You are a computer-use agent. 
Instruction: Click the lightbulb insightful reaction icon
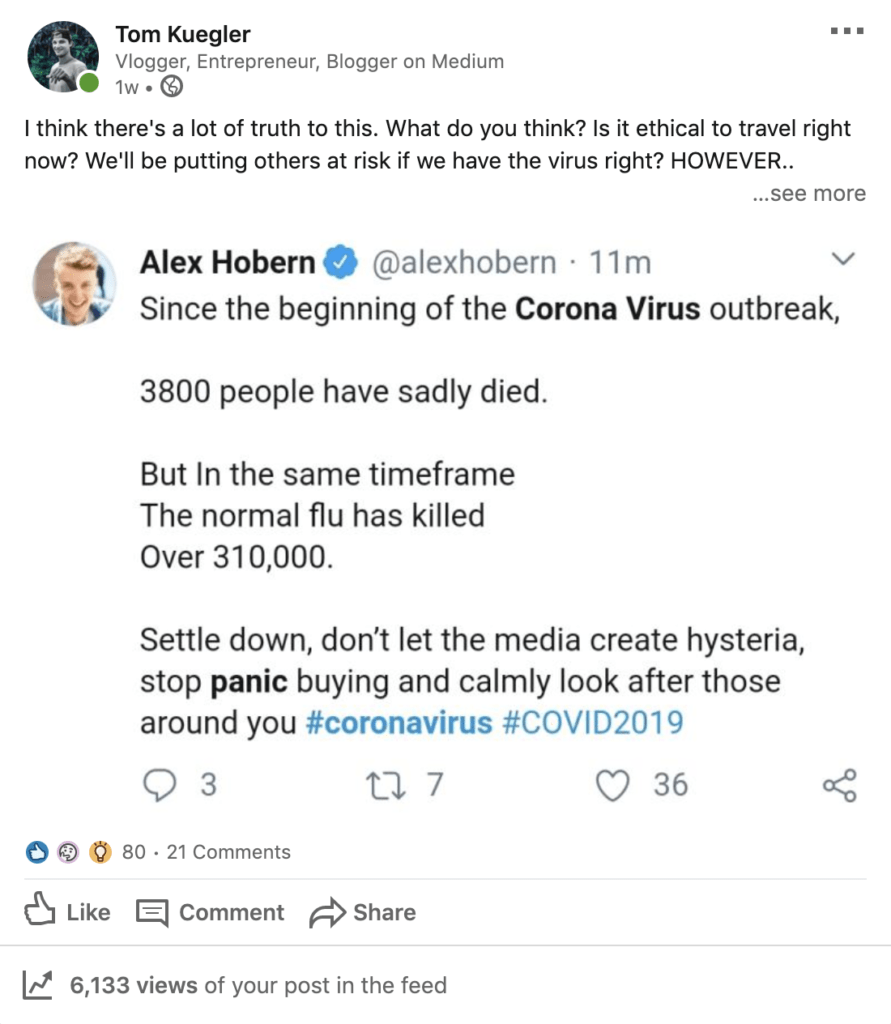coord(100,852)
